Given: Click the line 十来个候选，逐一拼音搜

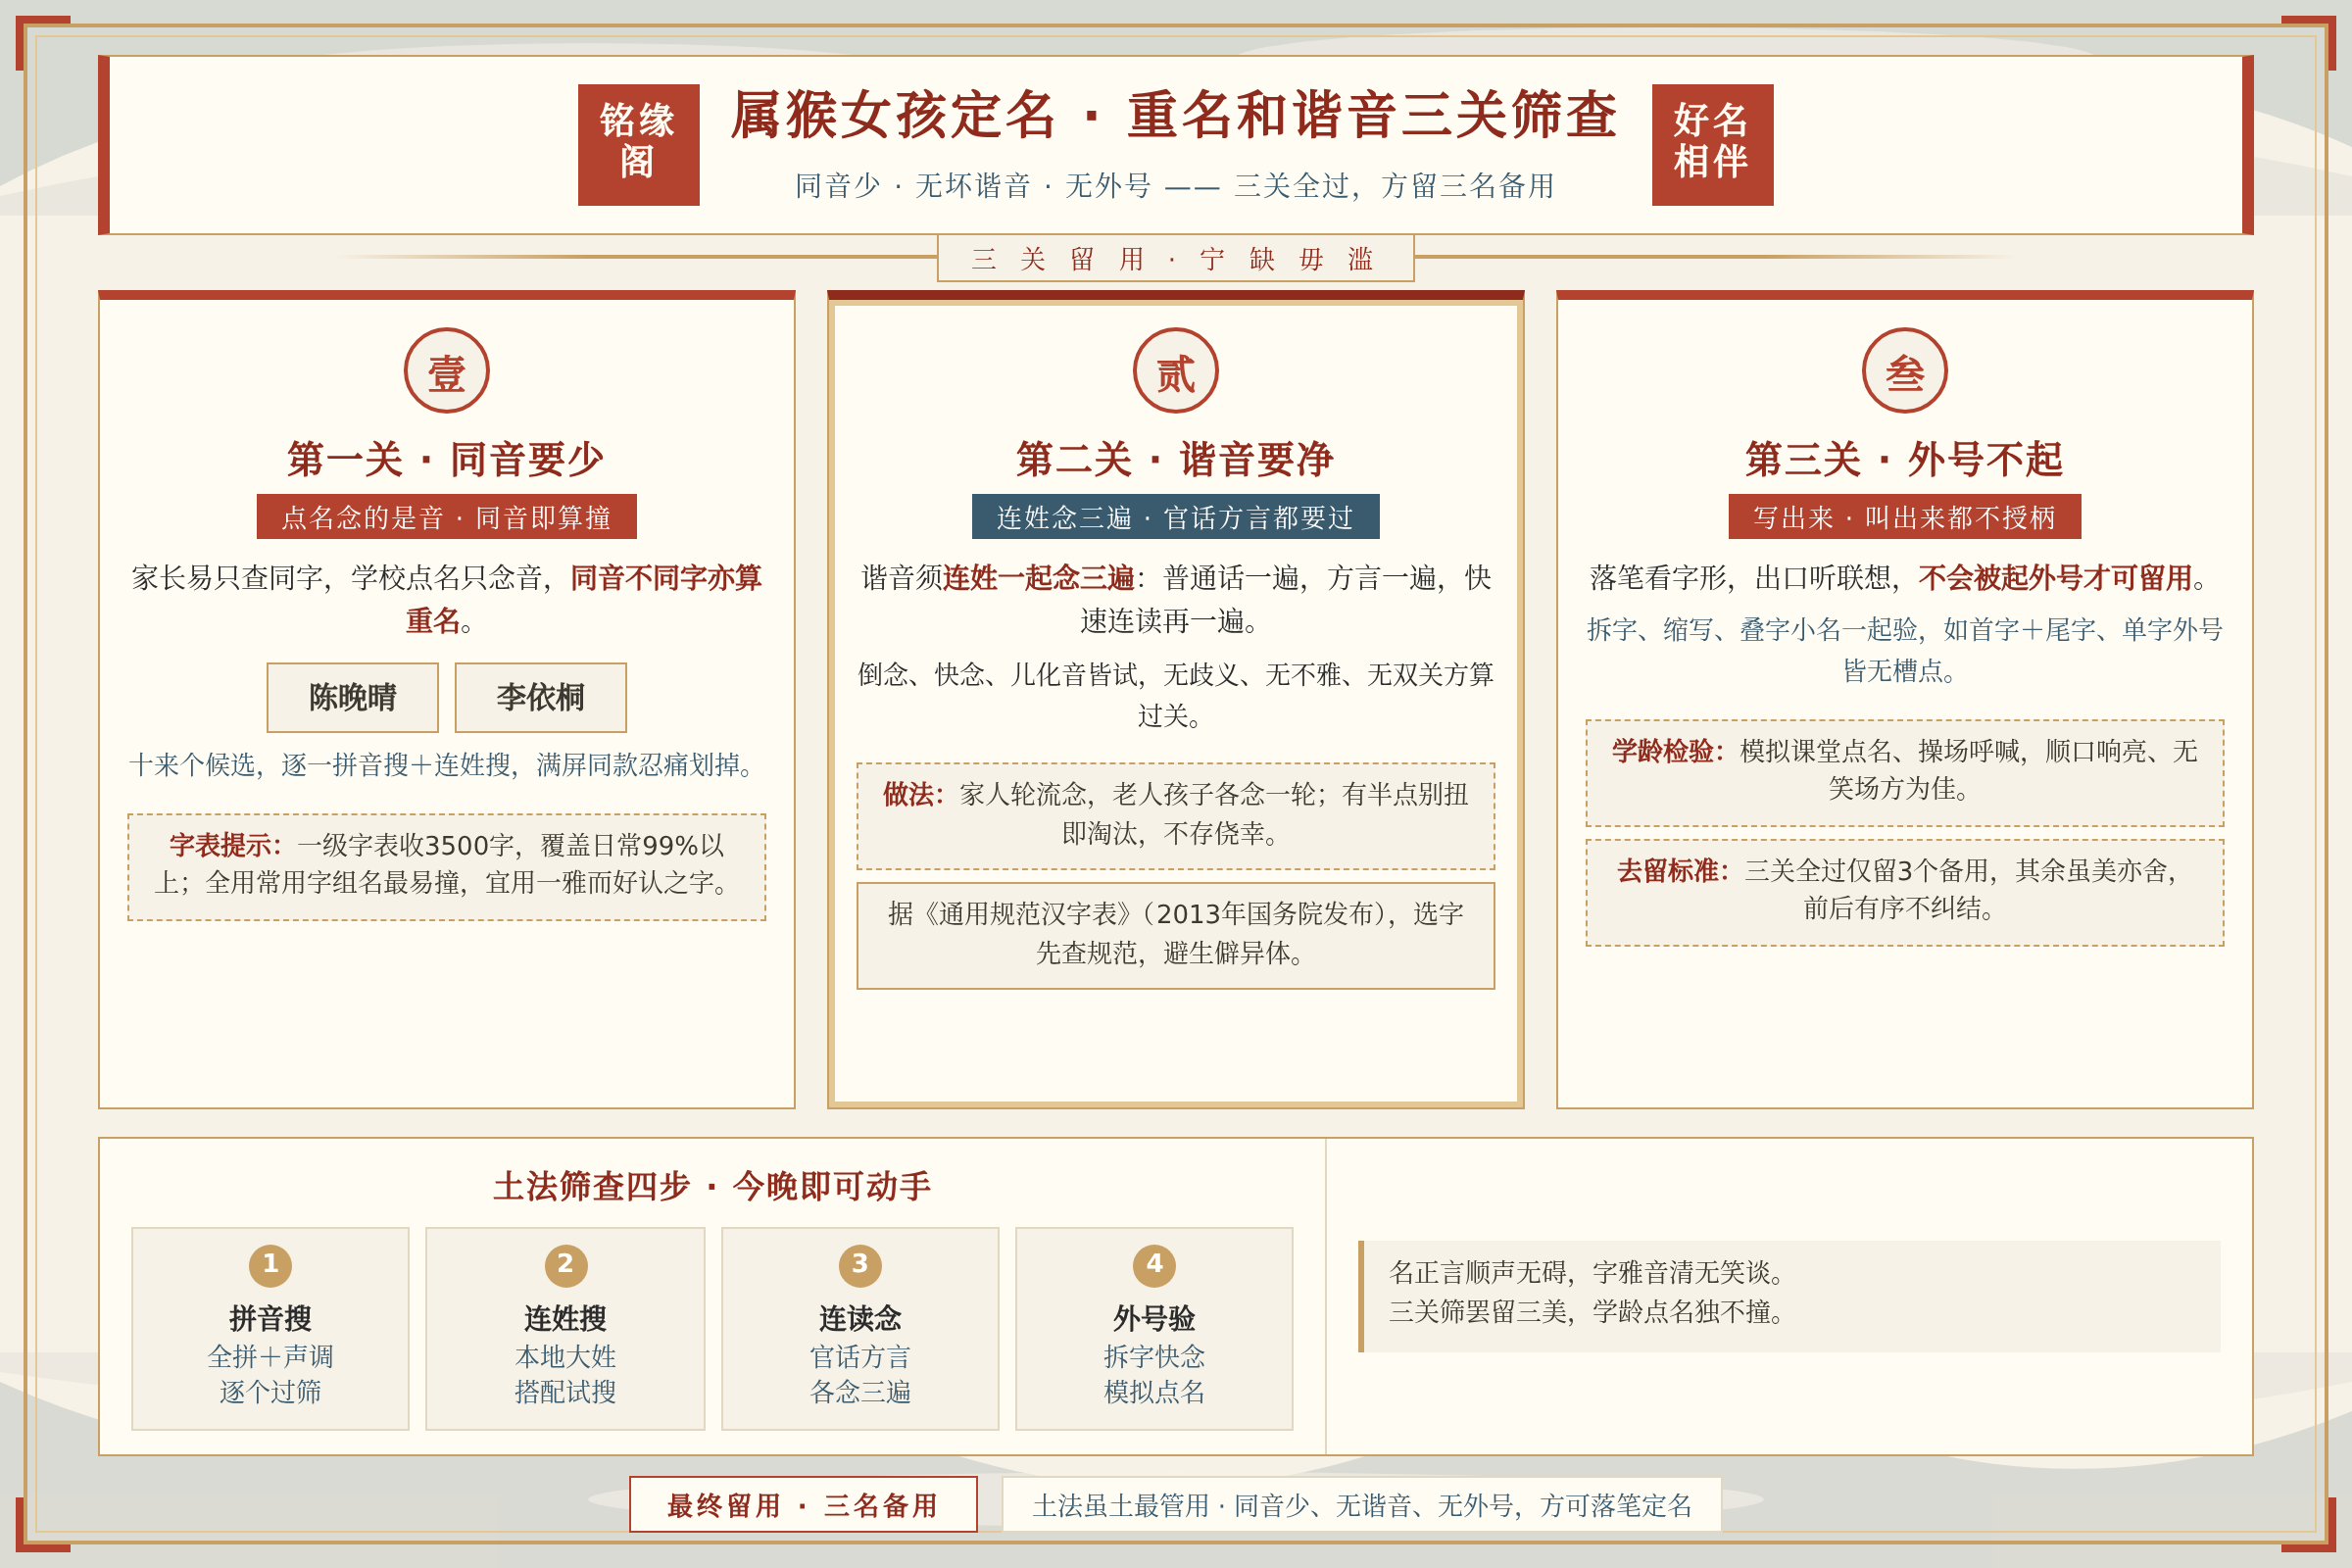Looking at the screenshot, I should point(446,765).
